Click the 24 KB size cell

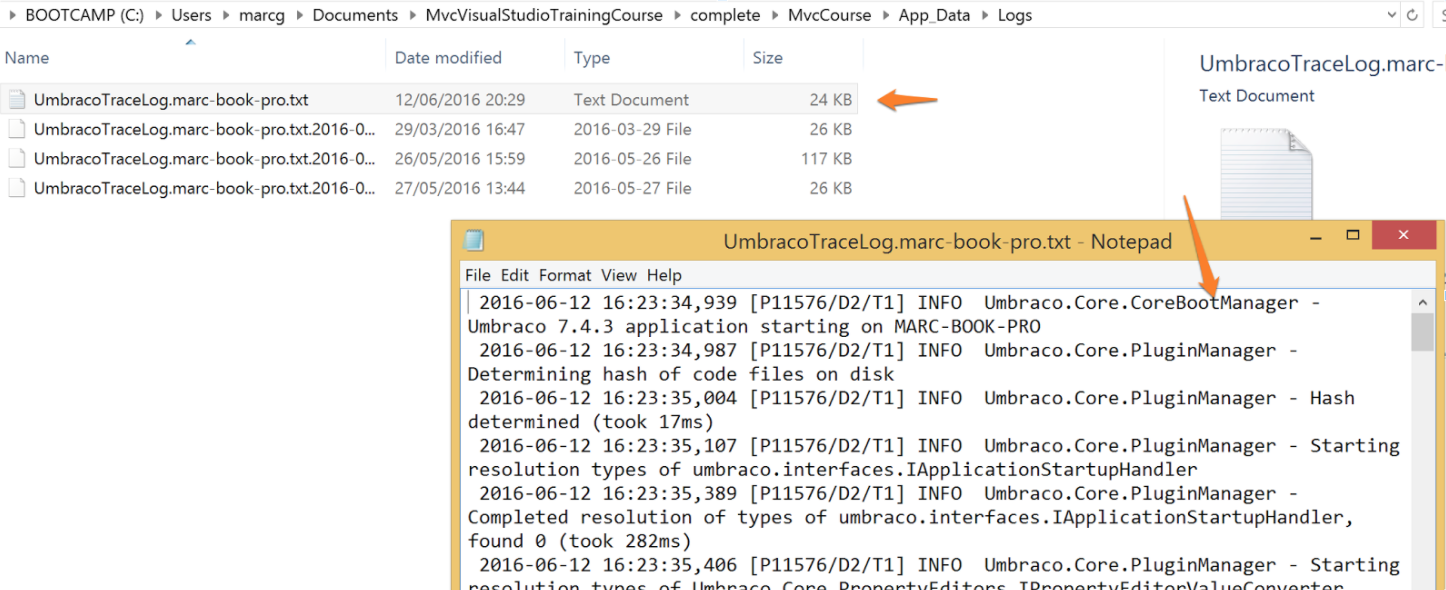click(x=831, y=100)
